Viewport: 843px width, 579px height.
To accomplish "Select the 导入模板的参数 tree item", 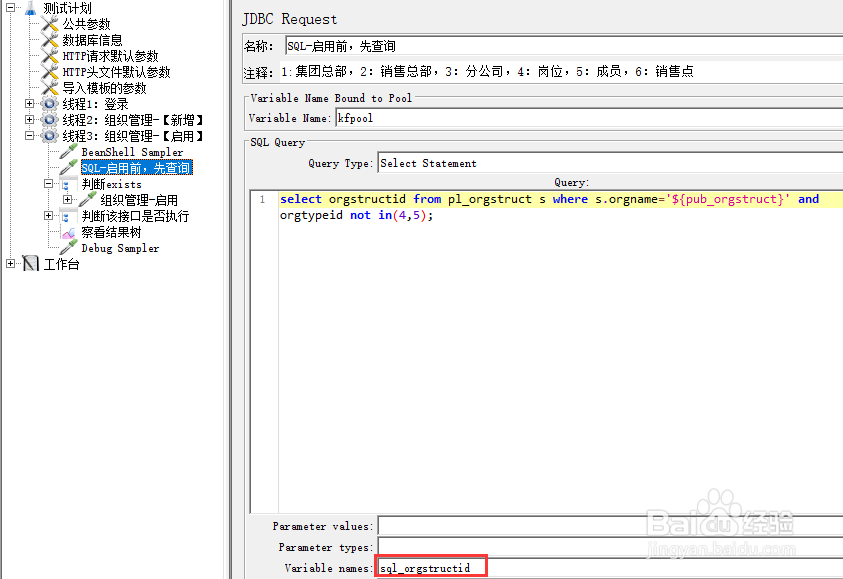I will click(104, 88).
